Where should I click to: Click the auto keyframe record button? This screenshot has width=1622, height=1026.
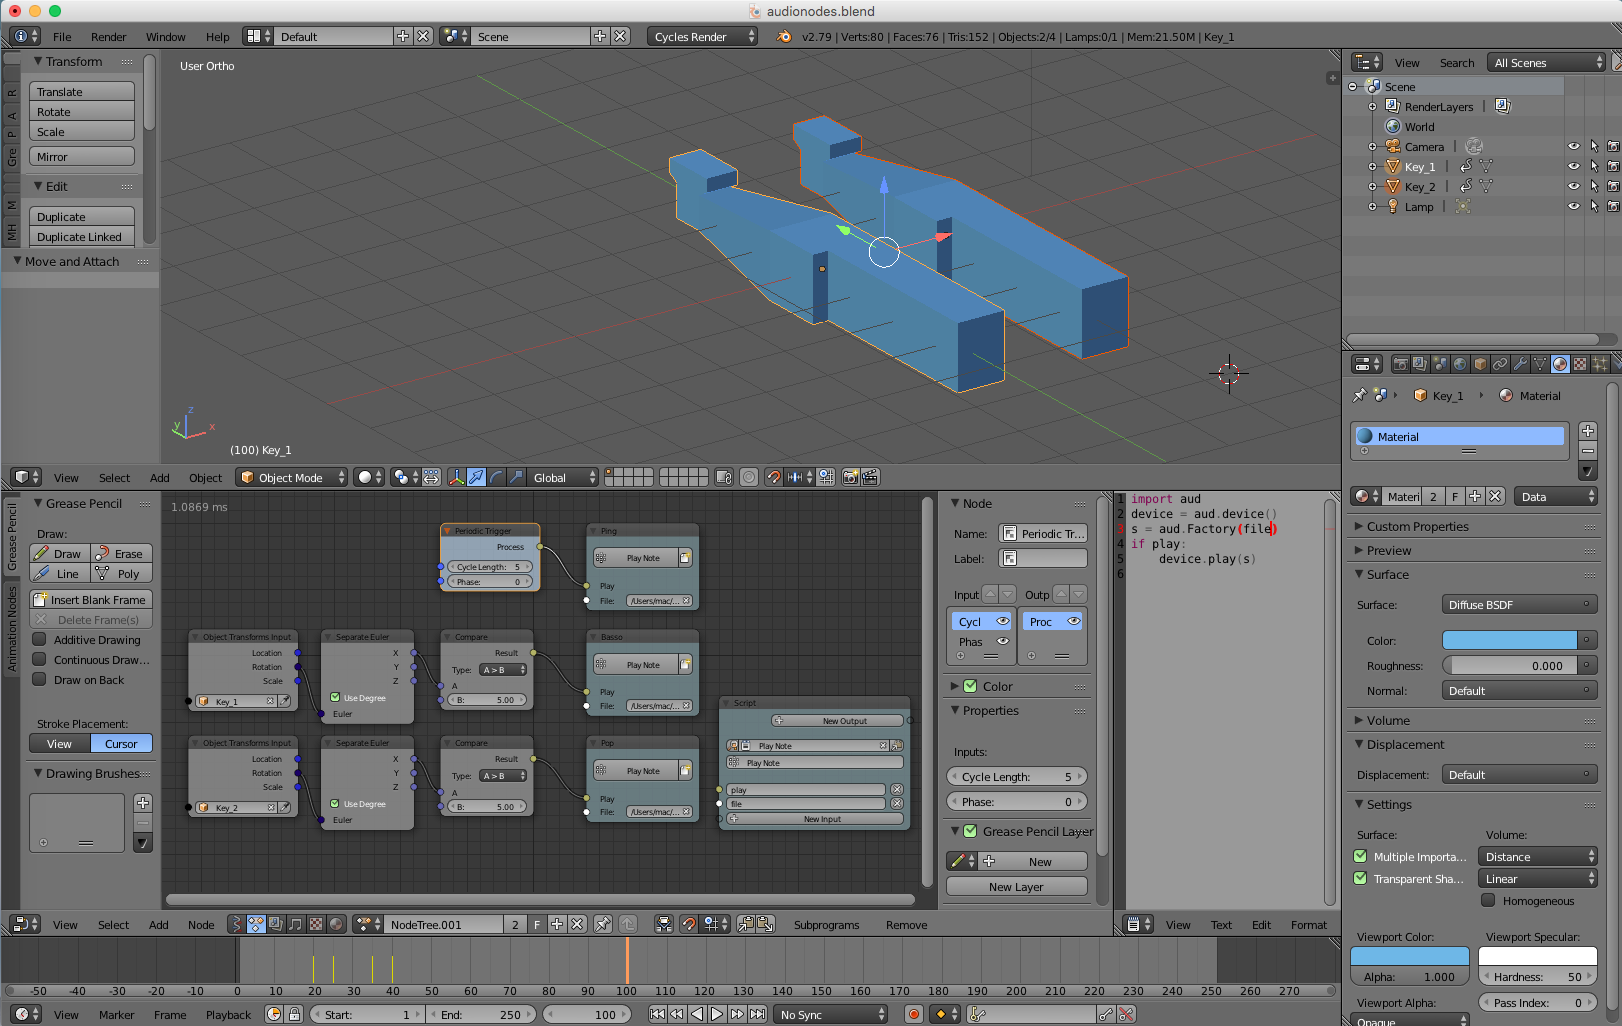coord(913,1014)
